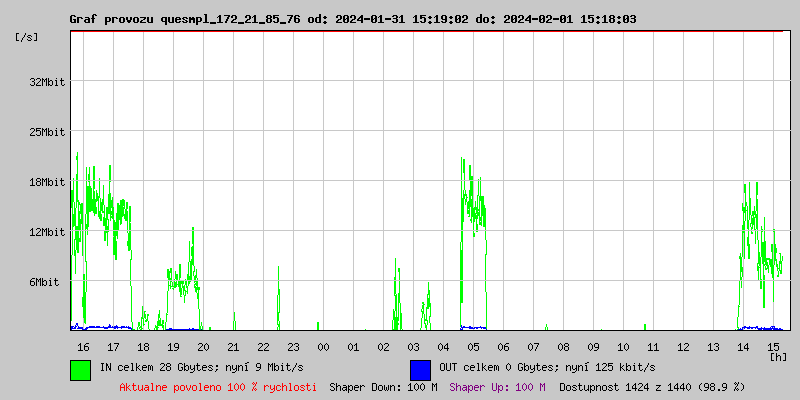800x400 pixels.
Task: Click the 'Dostupnost 1424 z 1440' text
Action: (652, 386)
